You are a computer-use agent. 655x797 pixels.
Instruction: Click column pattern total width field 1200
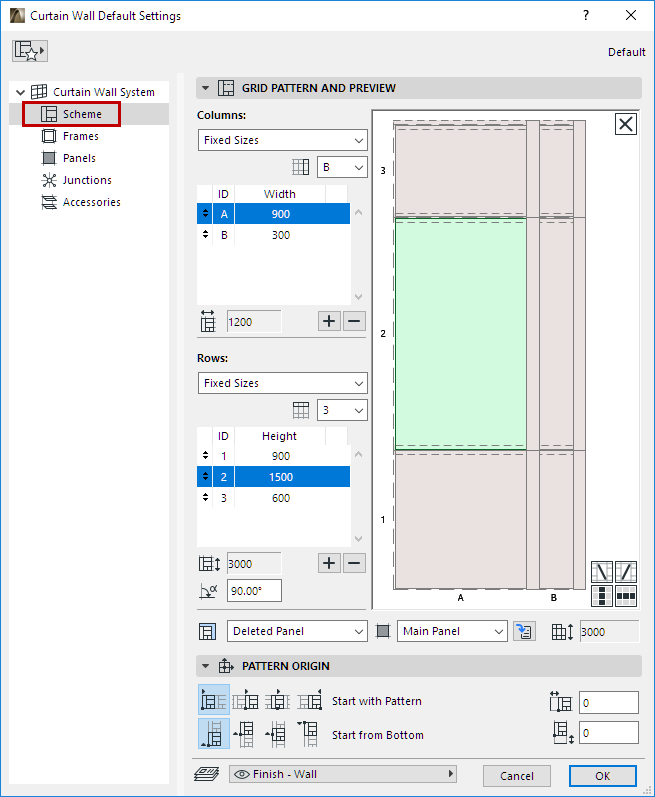point(254,322)
